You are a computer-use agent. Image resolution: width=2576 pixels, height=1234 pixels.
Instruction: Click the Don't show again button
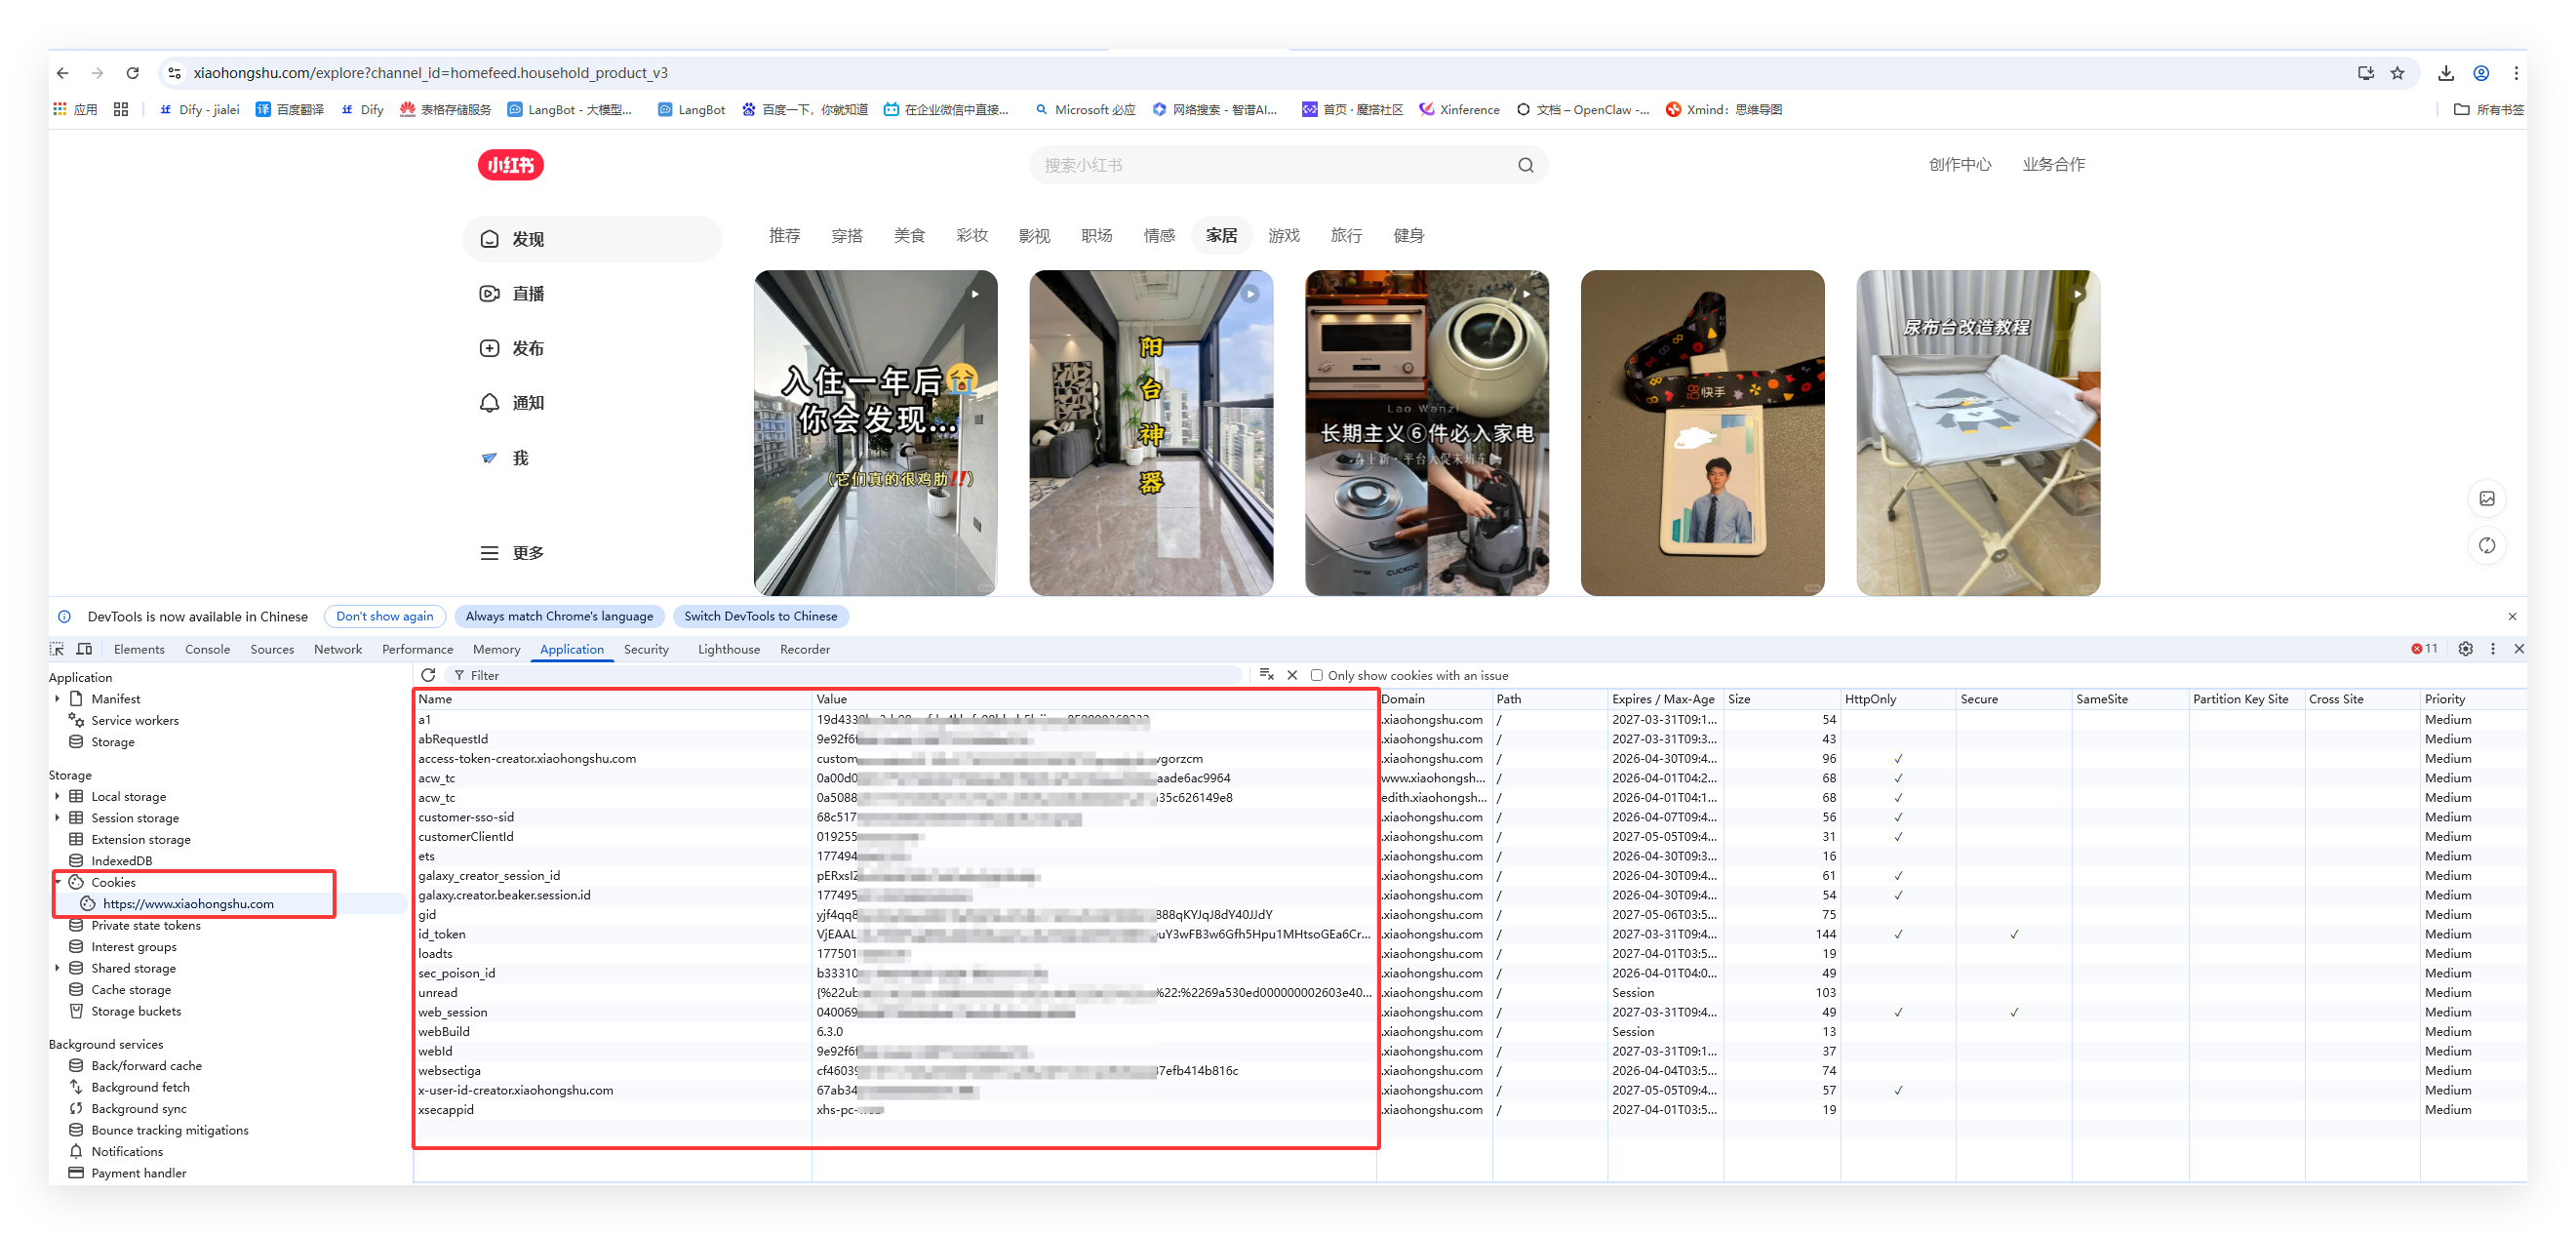pos(384,616)
